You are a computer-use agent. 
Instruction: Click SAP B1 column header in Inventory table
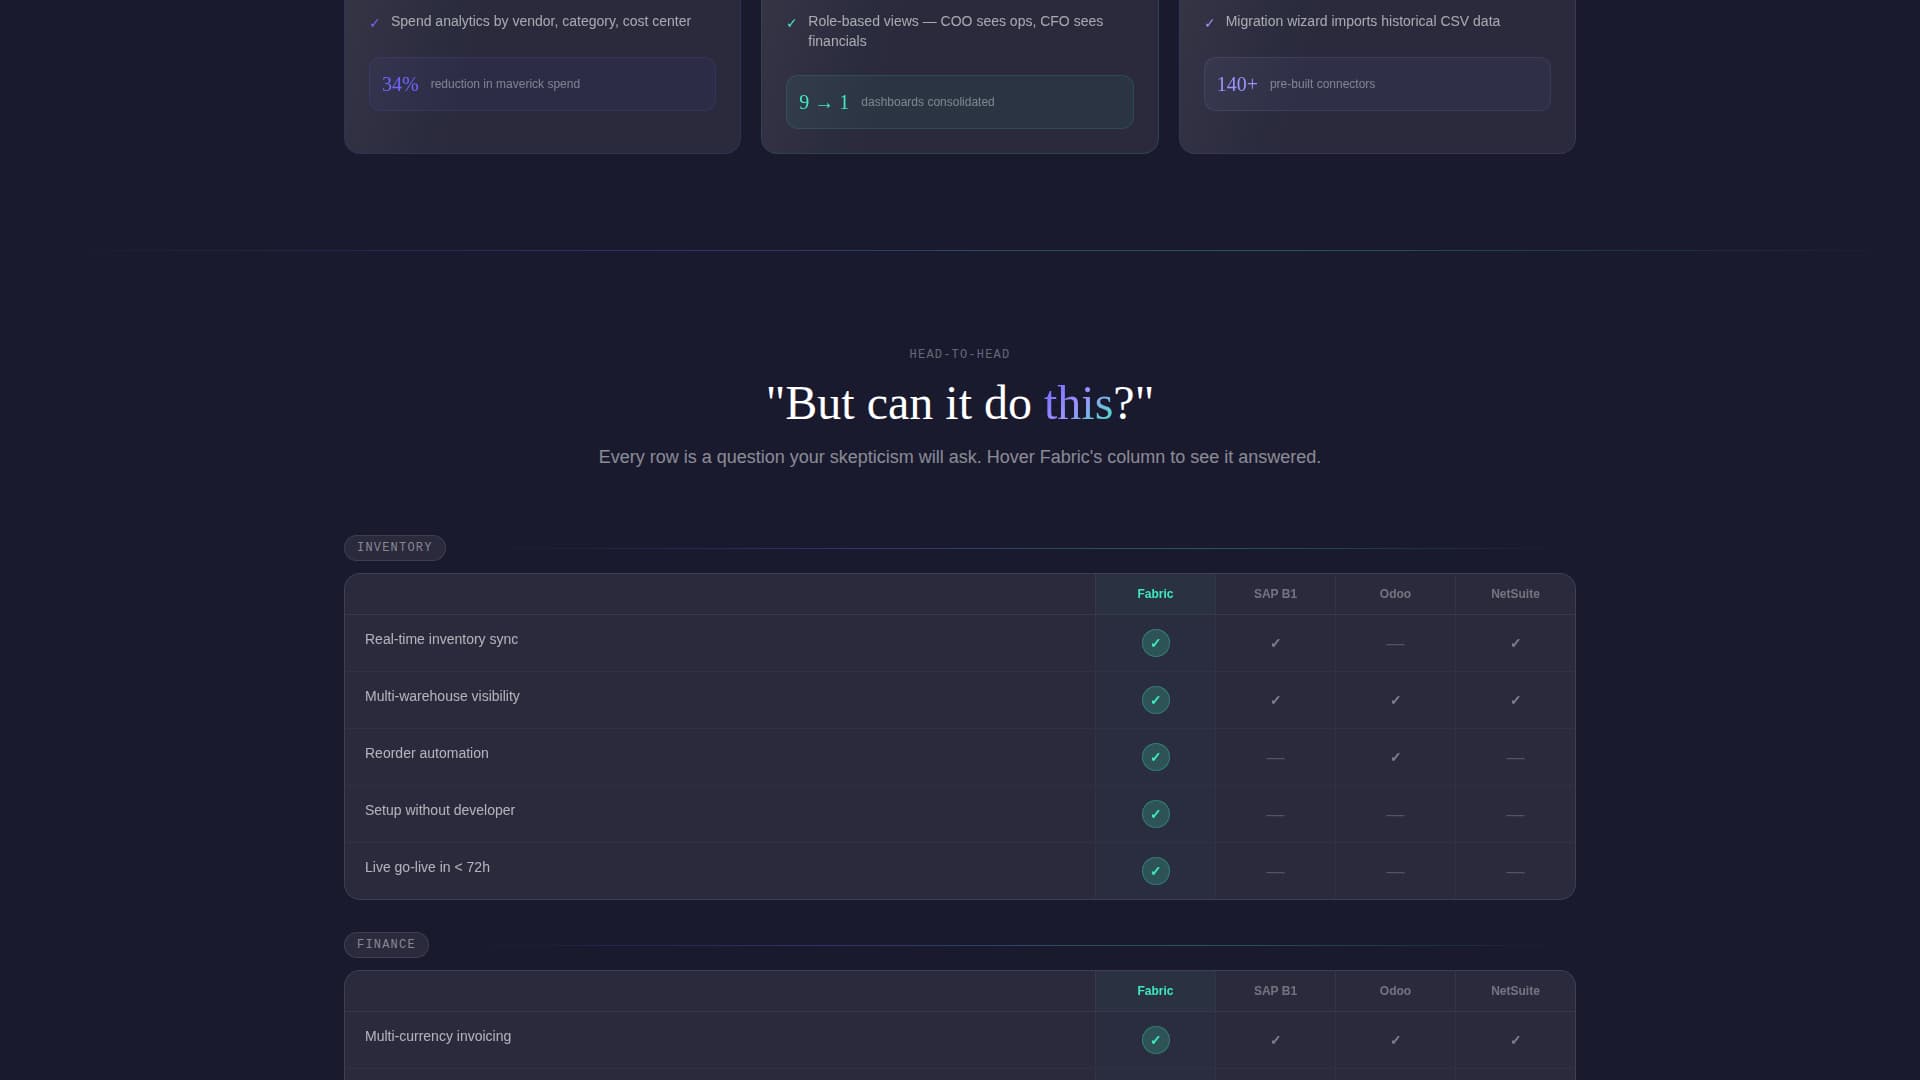(x=1275, y=594)
